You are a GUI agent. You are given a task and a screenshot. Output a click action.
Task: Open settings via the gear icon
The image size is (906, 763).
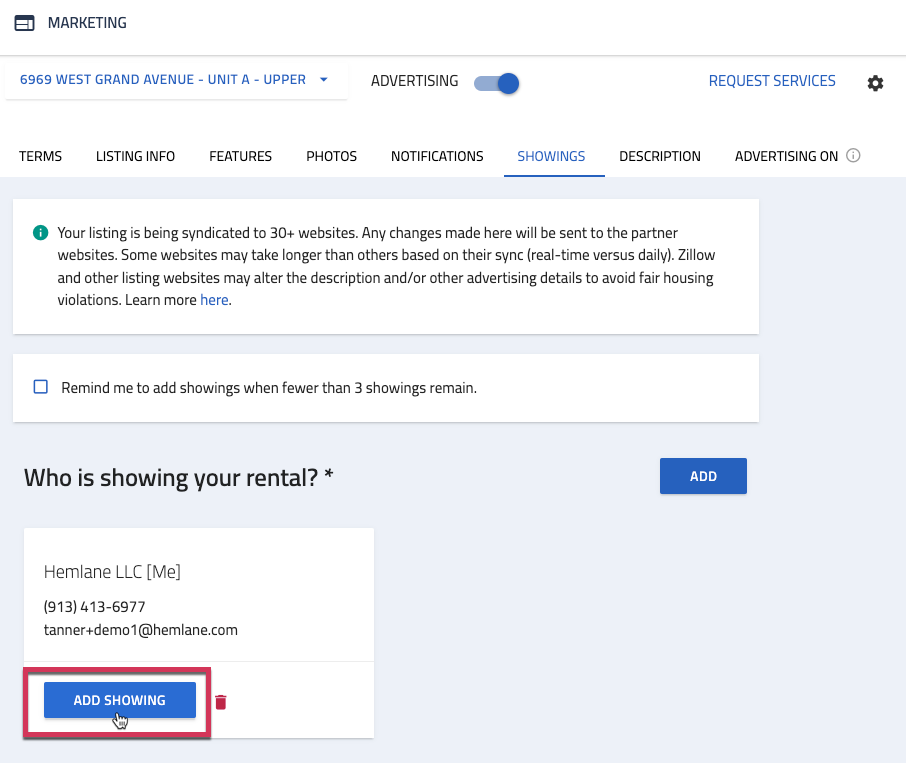pos(875,83)
